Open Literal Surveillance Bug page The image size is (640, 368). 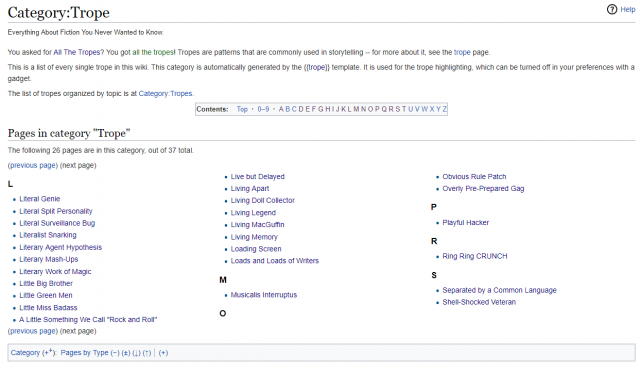tap(57, 223)
